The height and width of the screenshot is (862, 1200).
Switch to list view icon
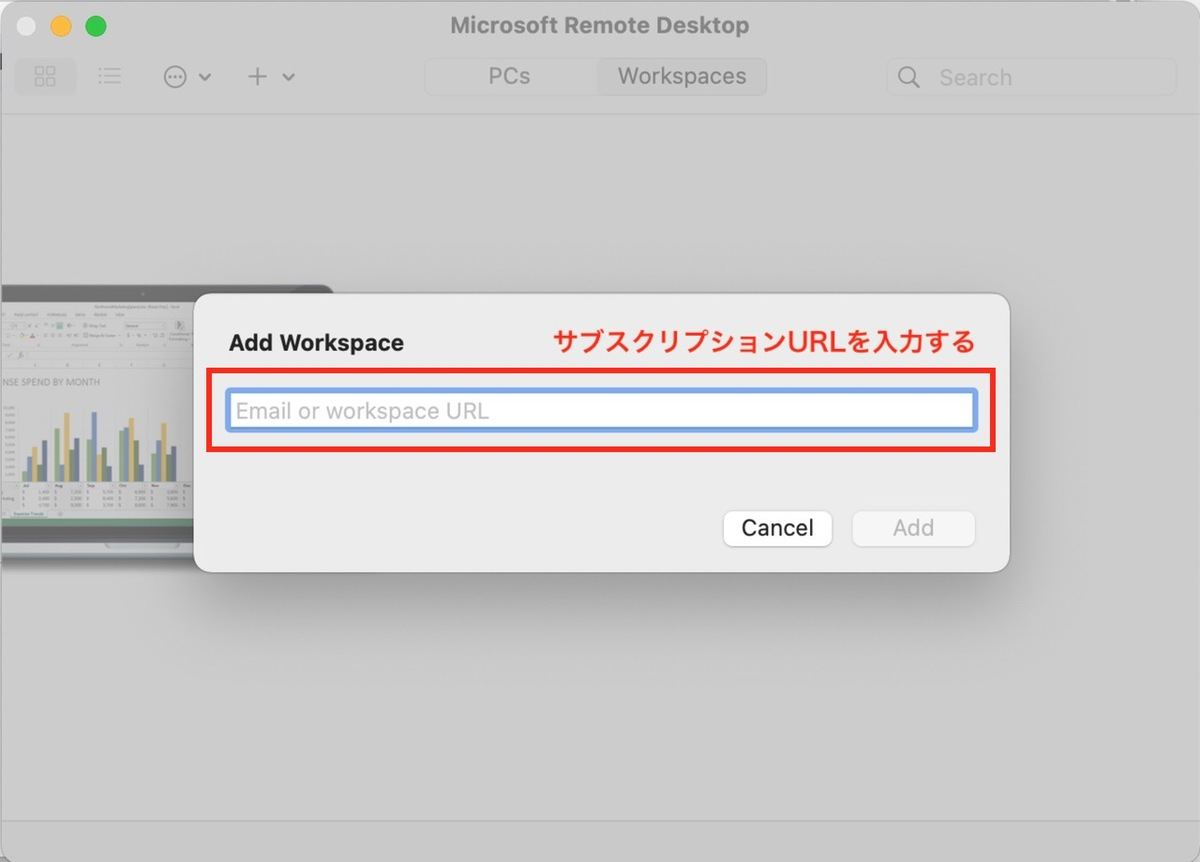110,77
